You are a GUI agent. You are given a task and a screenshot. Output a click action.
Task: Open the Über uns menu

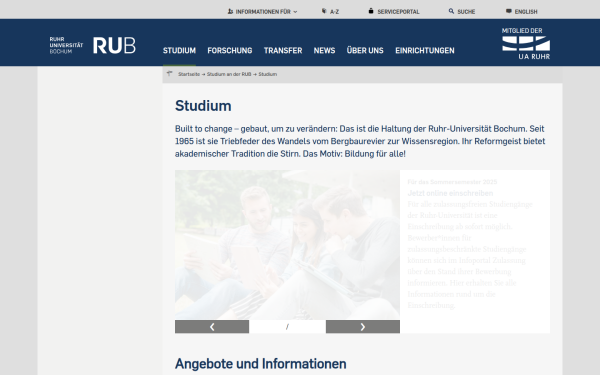tap(365, 51)
